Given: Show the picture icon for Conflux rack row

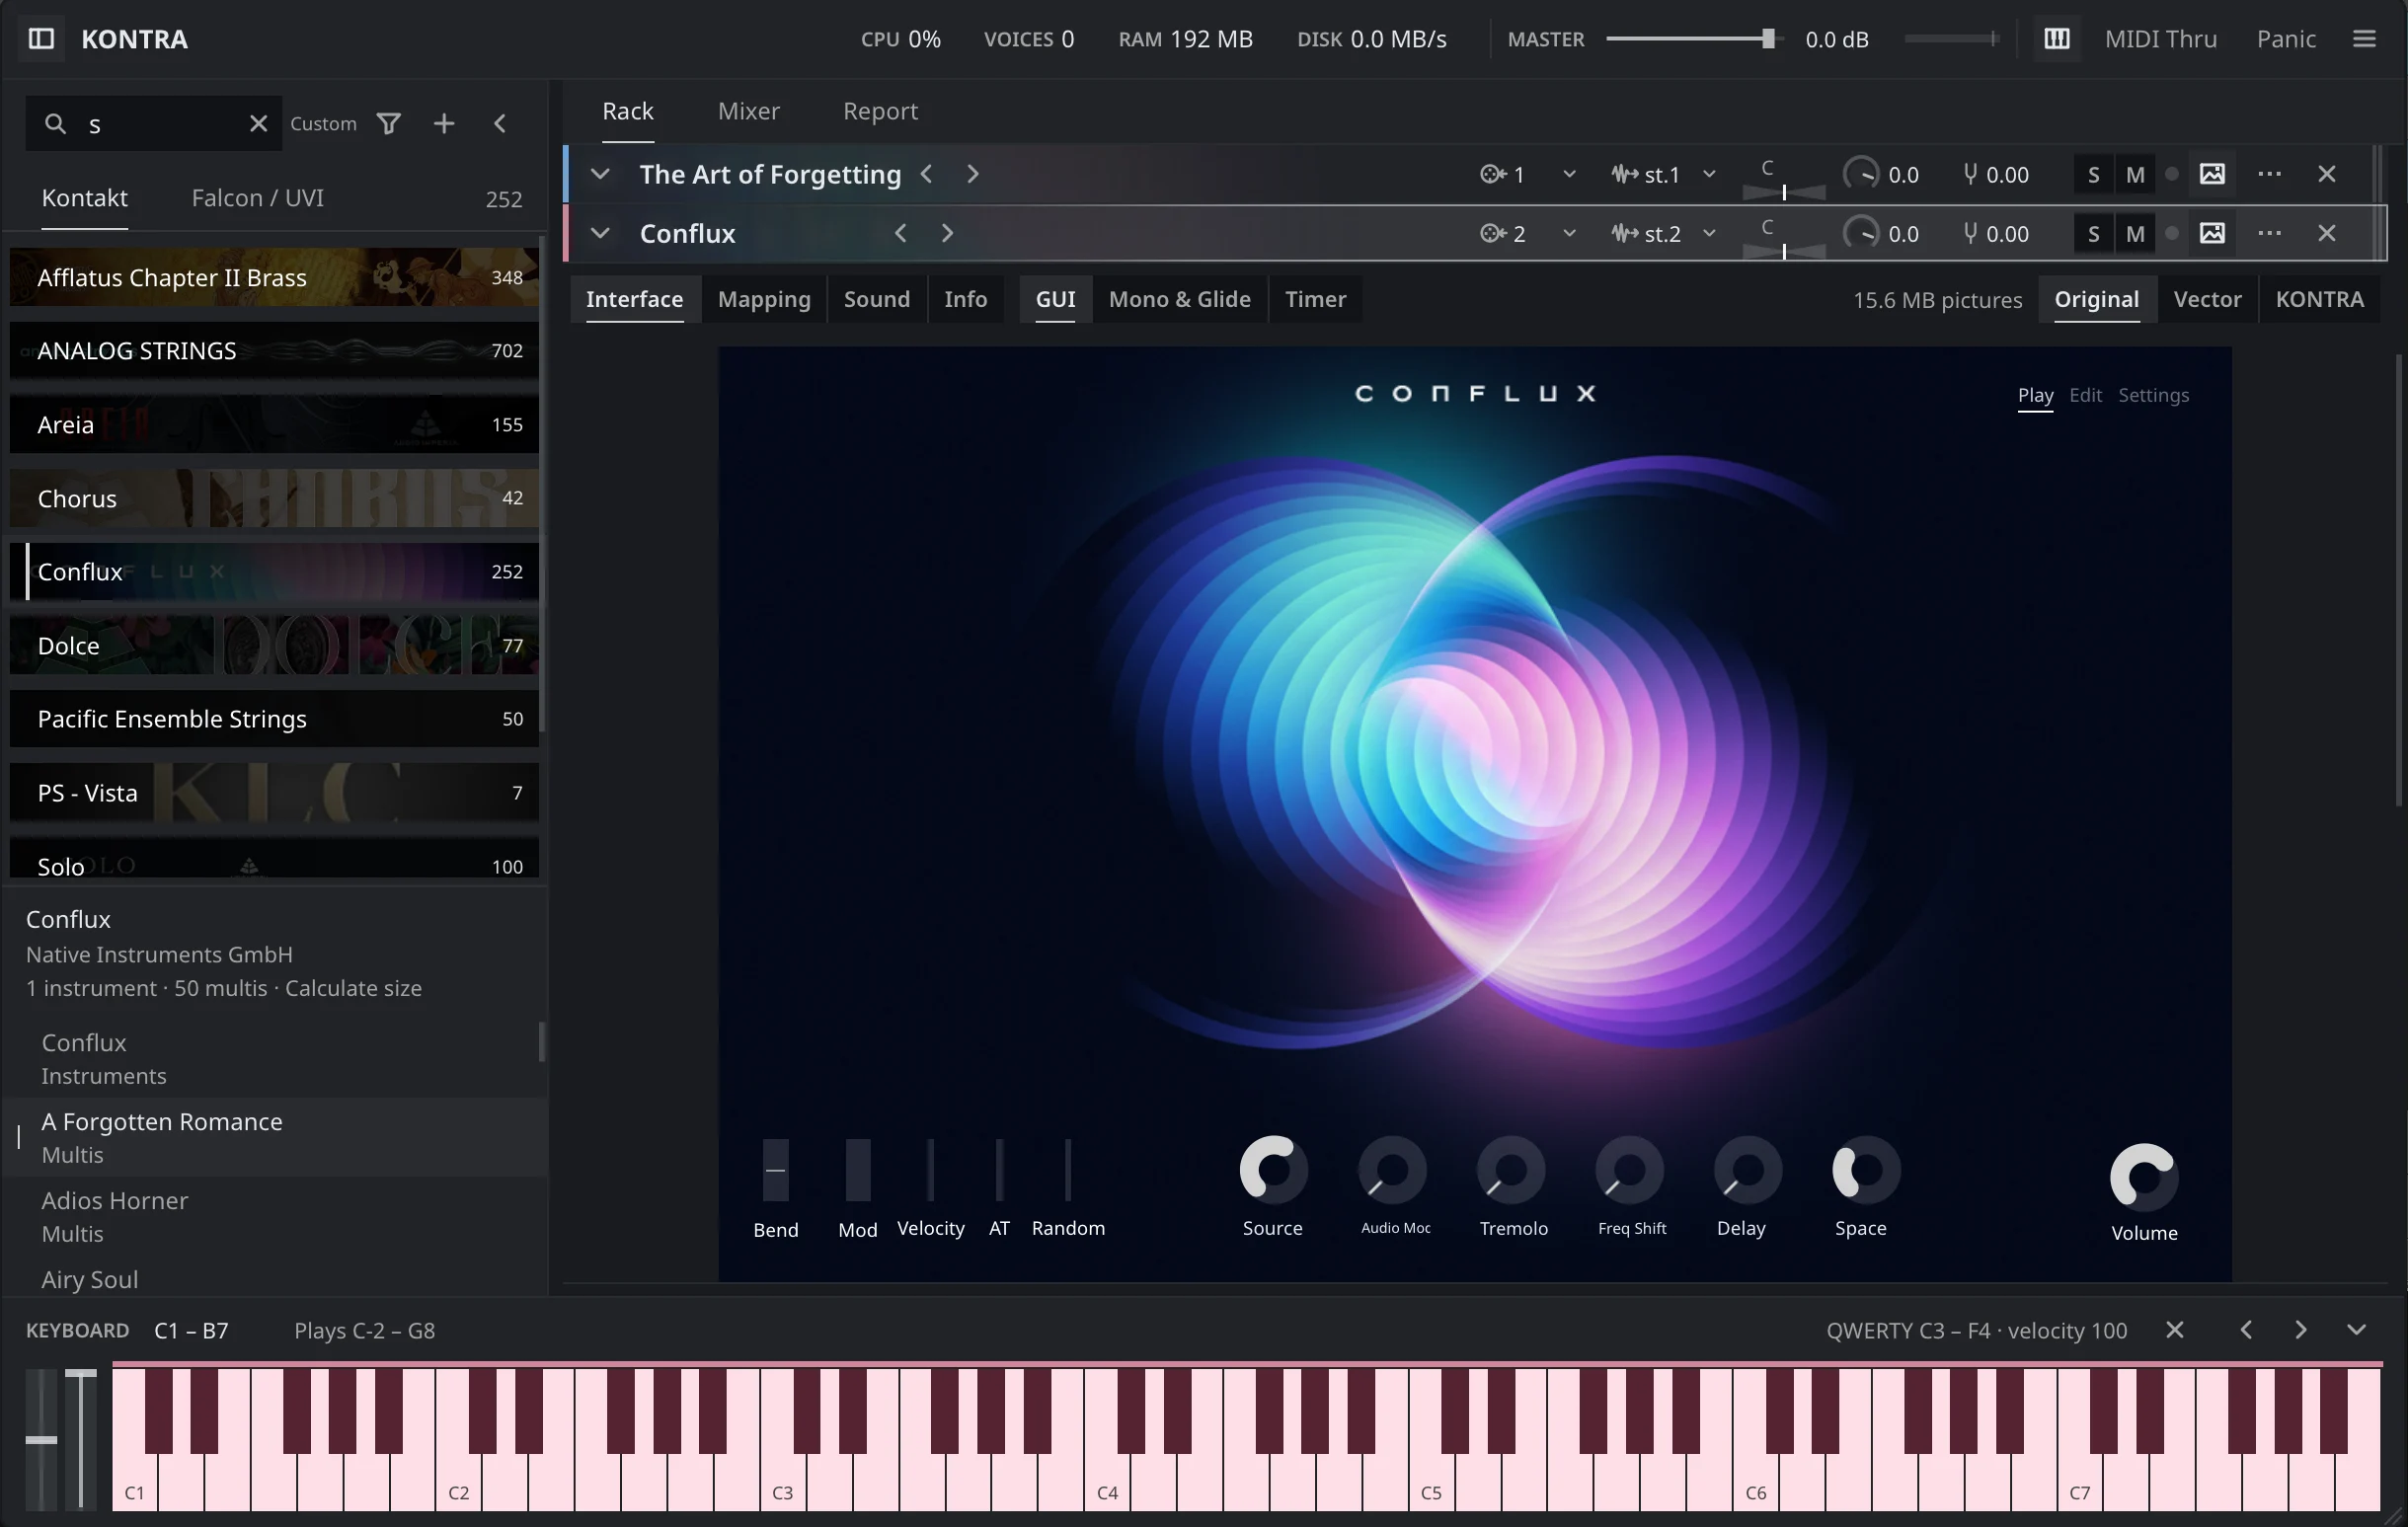Looking at the screenshot, I should pos(2212,233).
